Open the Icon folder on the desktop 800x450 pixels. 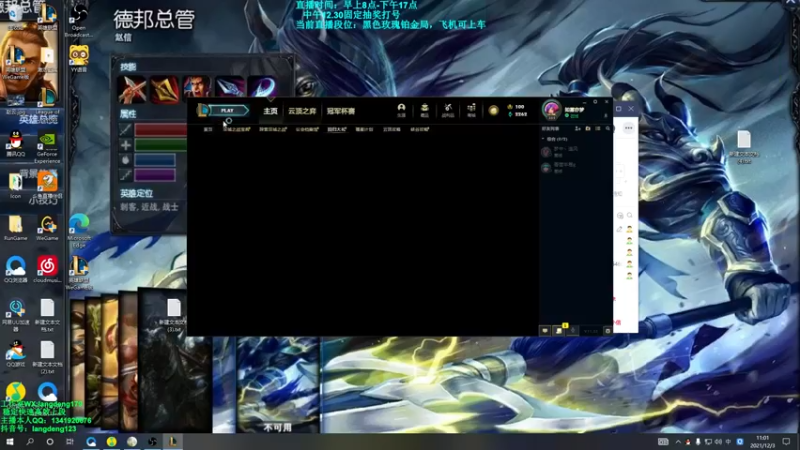pyautogui.click(x=15, y=186)
